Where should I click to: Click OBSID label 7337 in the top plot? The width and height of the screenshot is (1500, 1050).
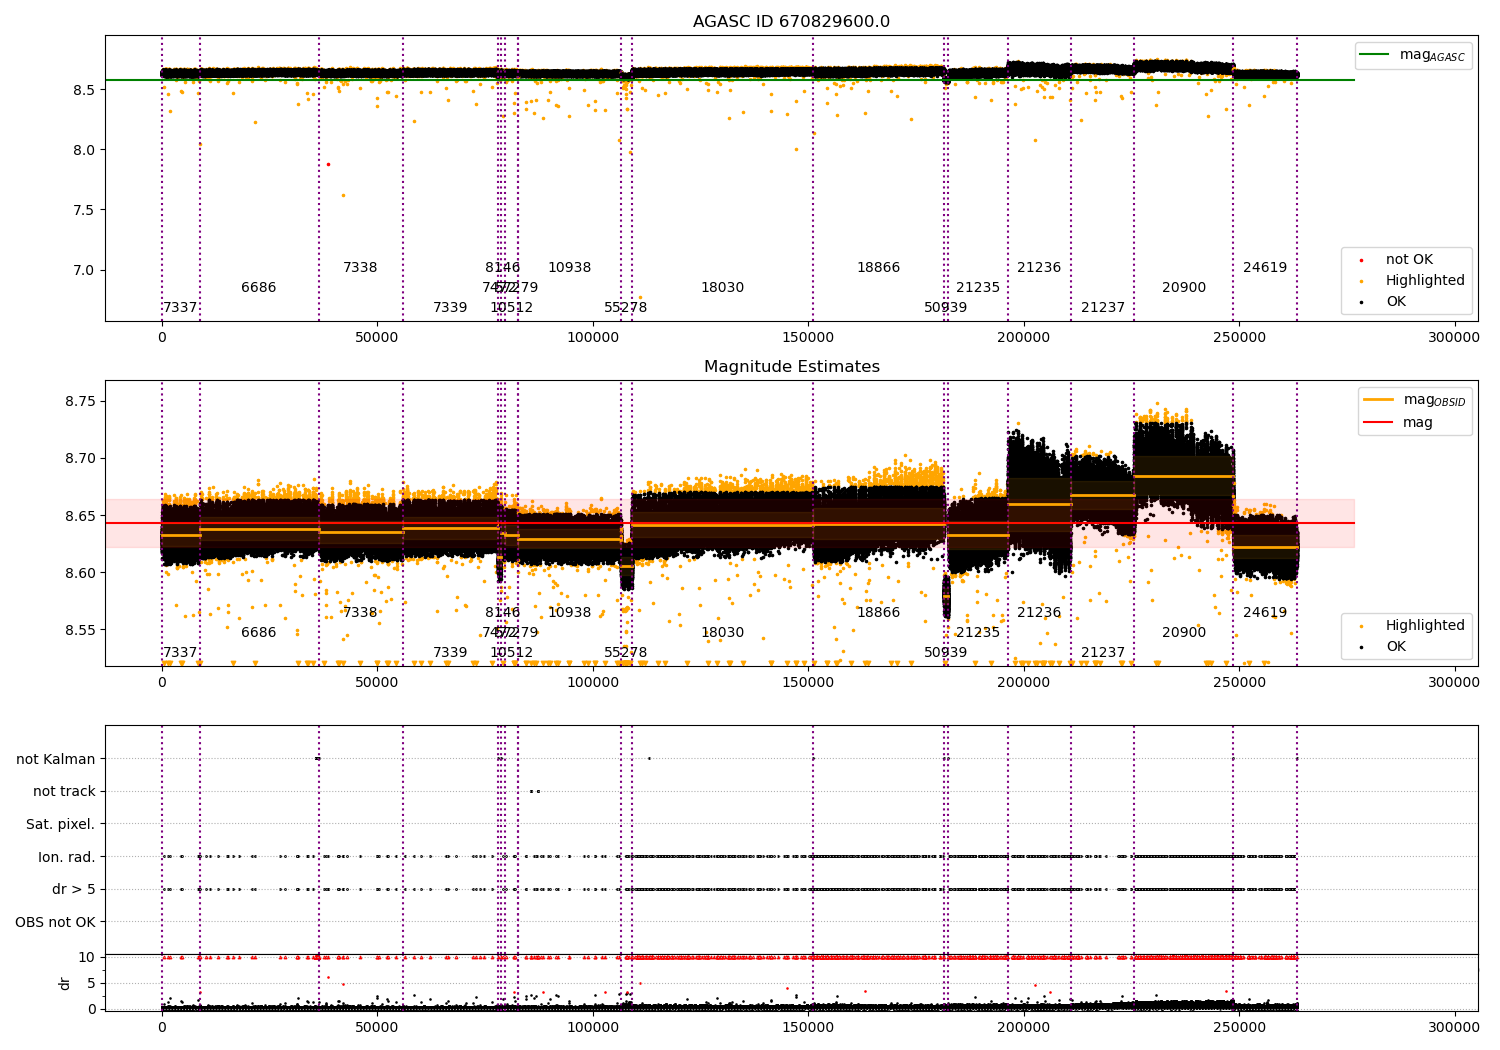tap(180, 308)
